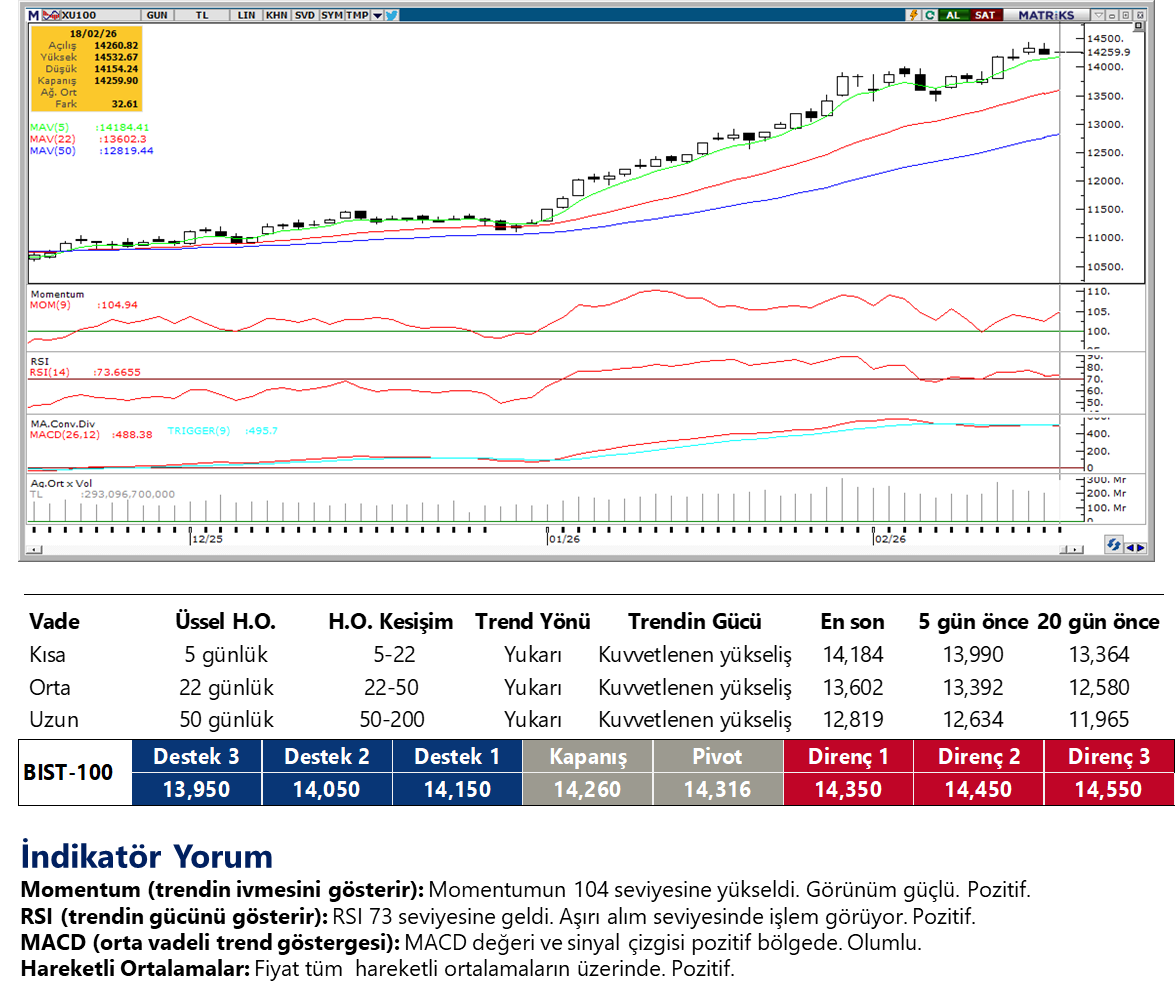1176x994 pixels.
Task: Open the Twitter bird icon
Action: click(391, 15)
